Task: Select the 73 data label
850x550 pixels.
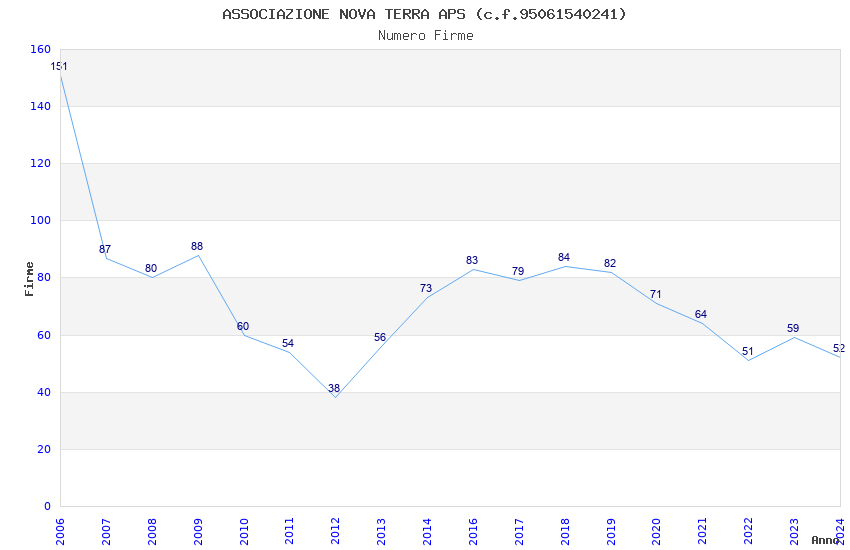Action: (x=426, y=288)
